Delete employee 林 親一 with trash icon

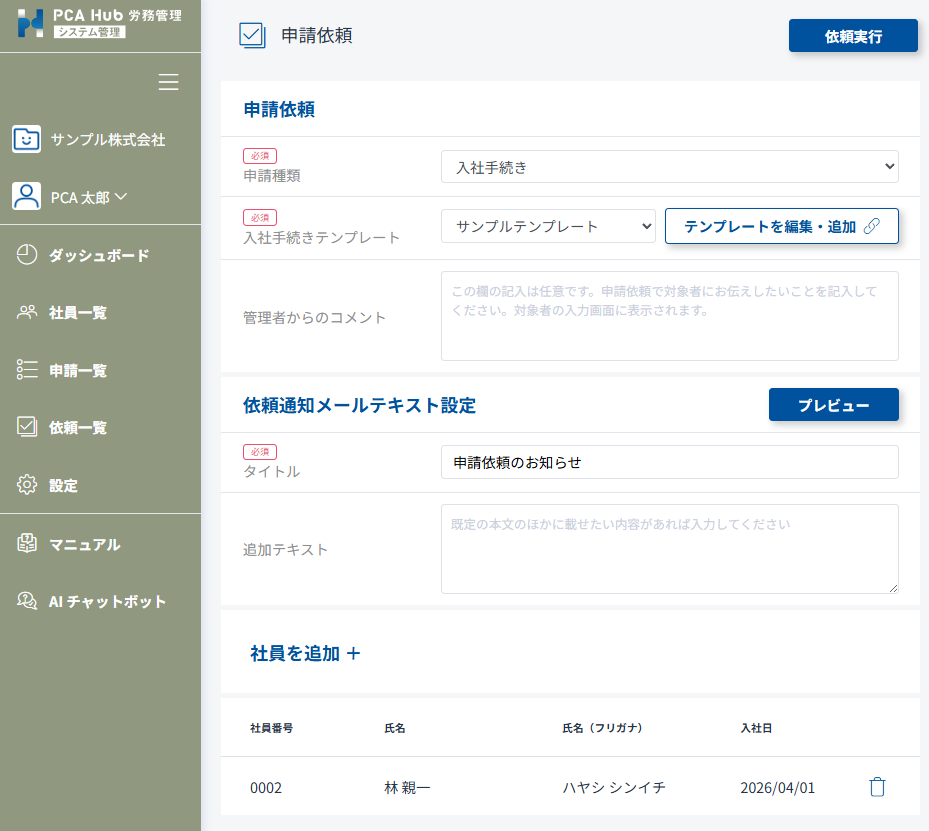877,787
